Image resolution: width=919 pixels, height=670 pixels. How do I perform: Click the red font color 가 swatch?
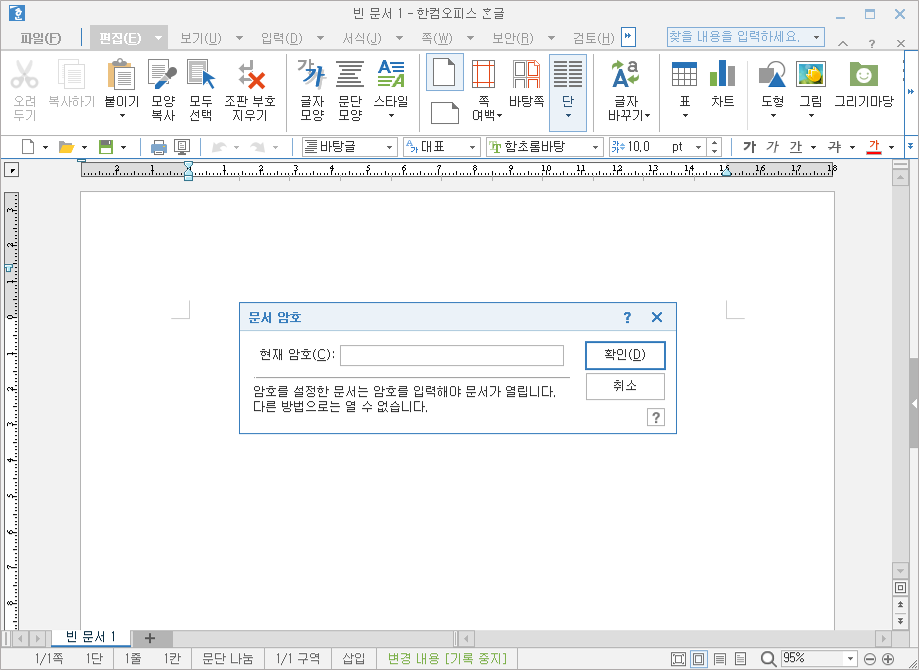(x=874, y=147)
